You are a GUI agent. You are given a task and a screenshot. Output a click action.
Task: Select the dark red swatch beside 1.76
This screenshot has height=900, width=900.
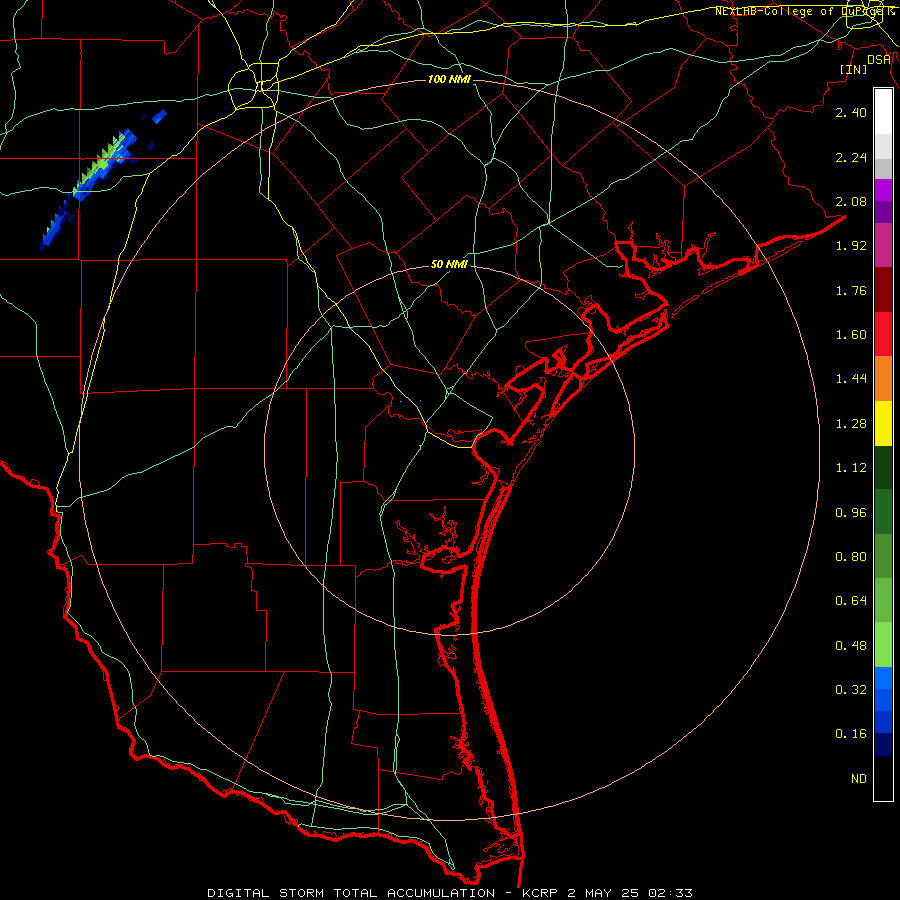pos(883,290)
